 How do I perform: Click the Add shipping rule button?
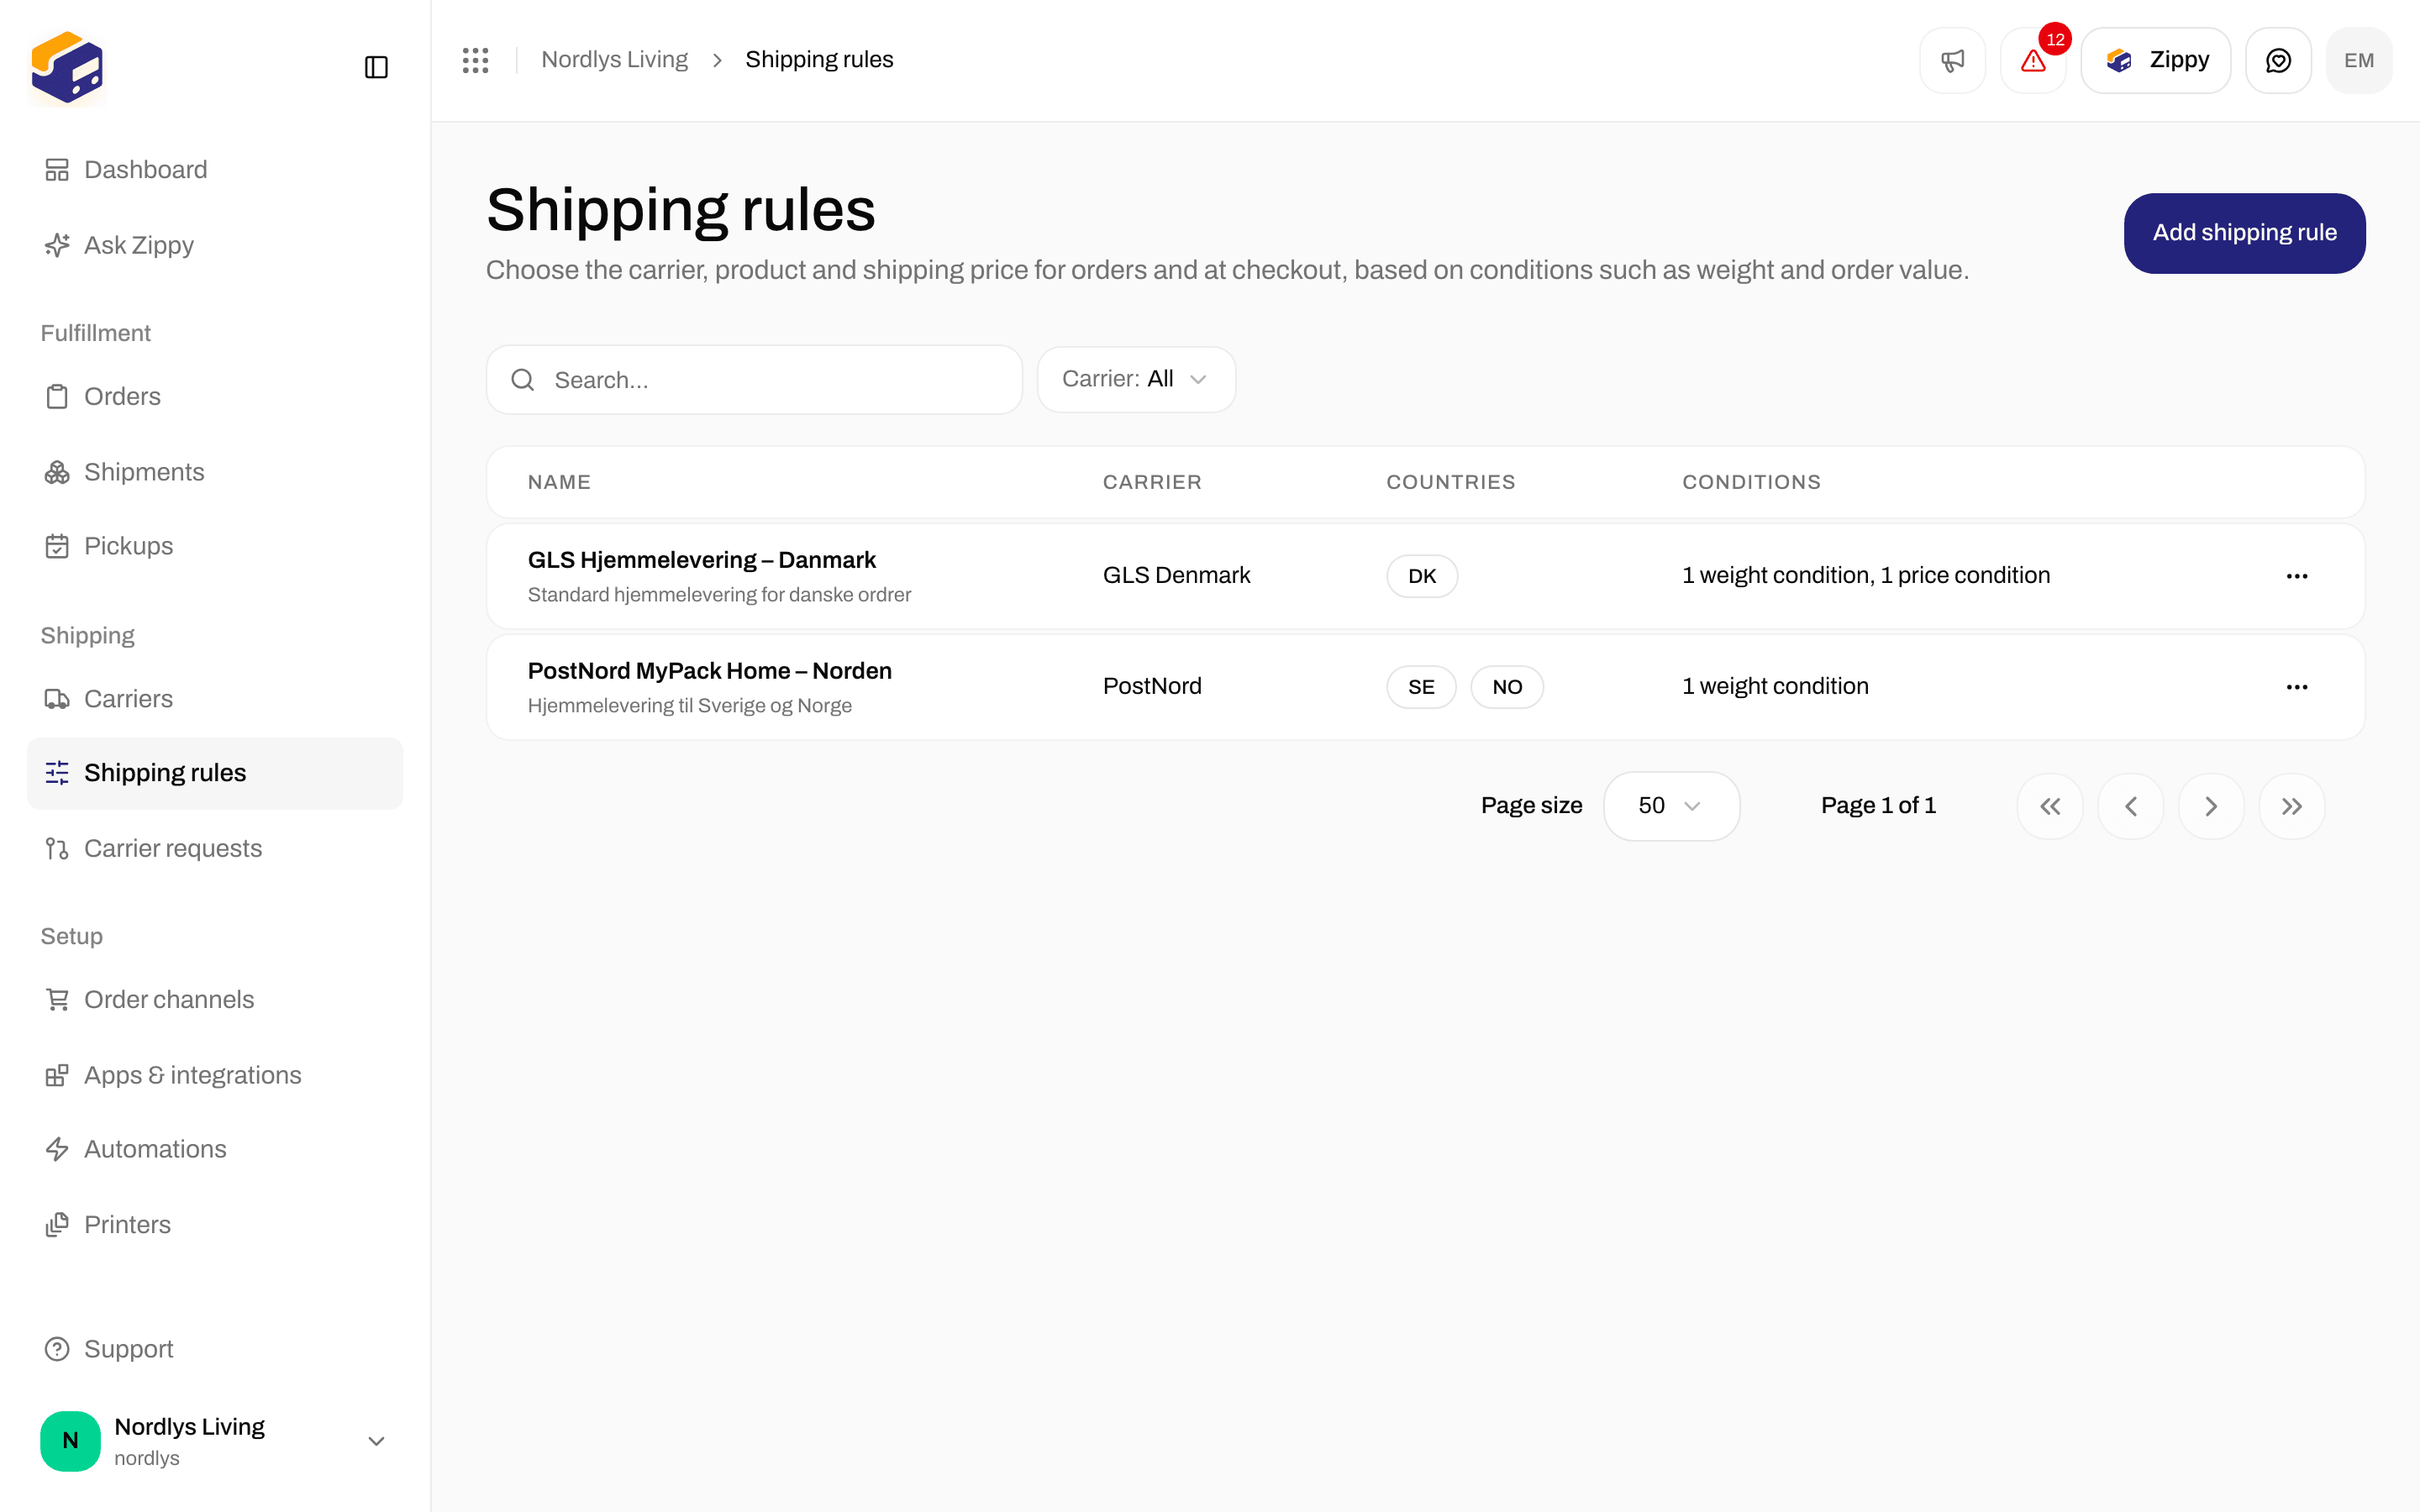pyautogui.click(x=2244, y=233)
